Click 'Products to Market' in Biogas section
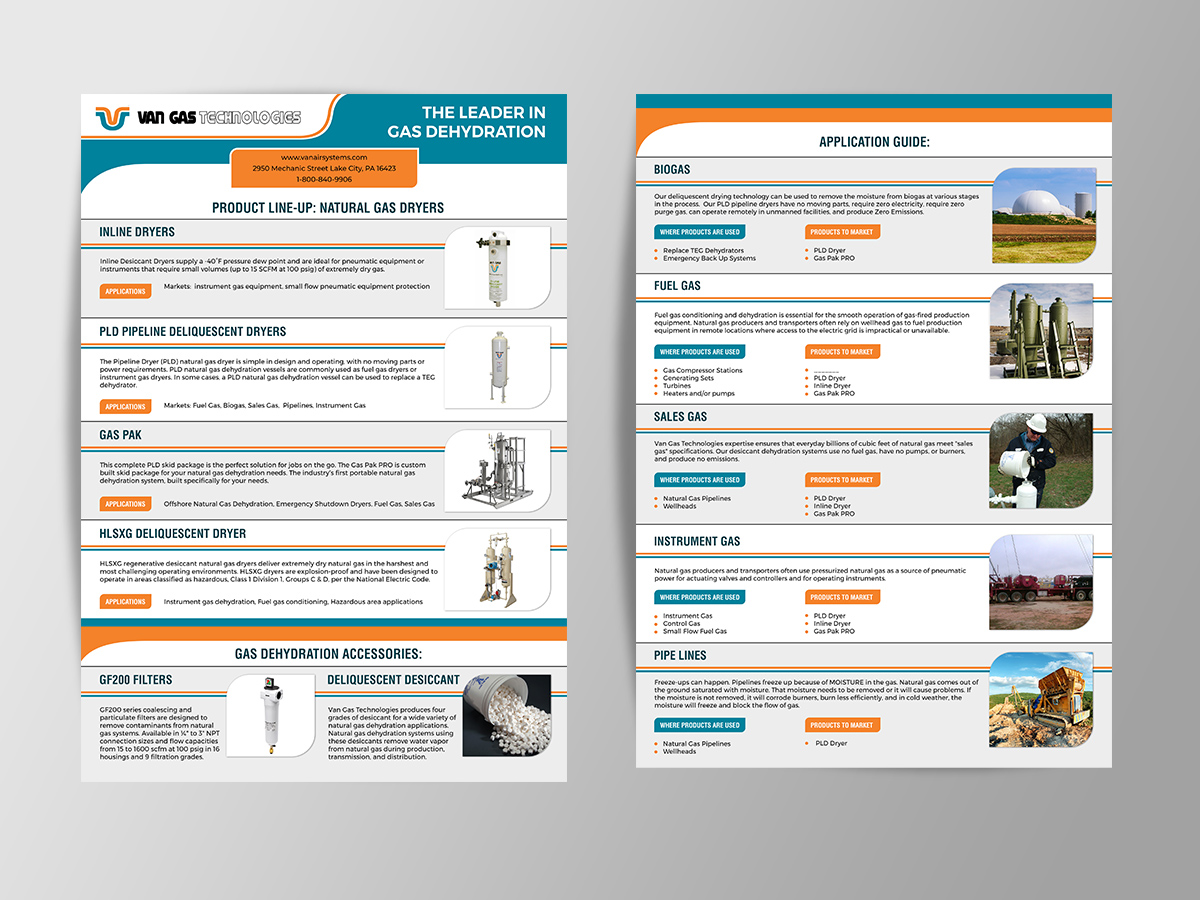This screenshot has width=1200, height=900. [842, 232]
